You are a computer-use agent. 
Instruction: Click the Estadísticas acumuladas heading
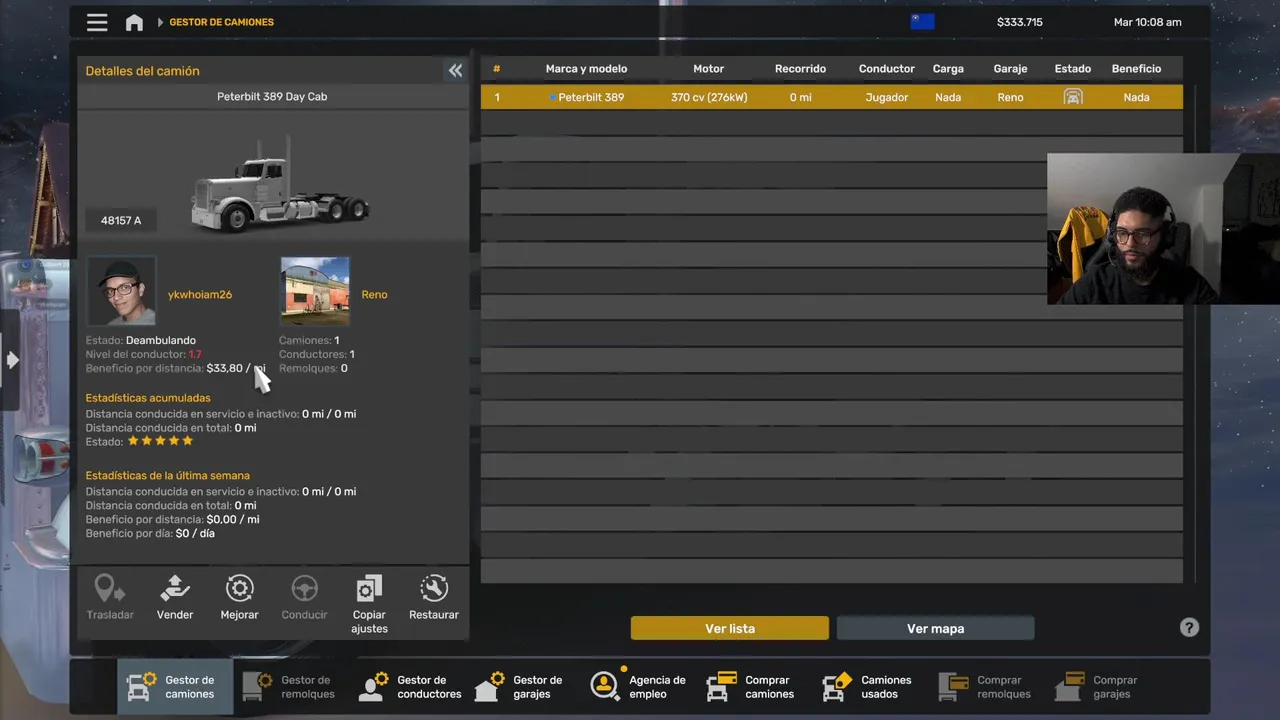tap(148, 398)
